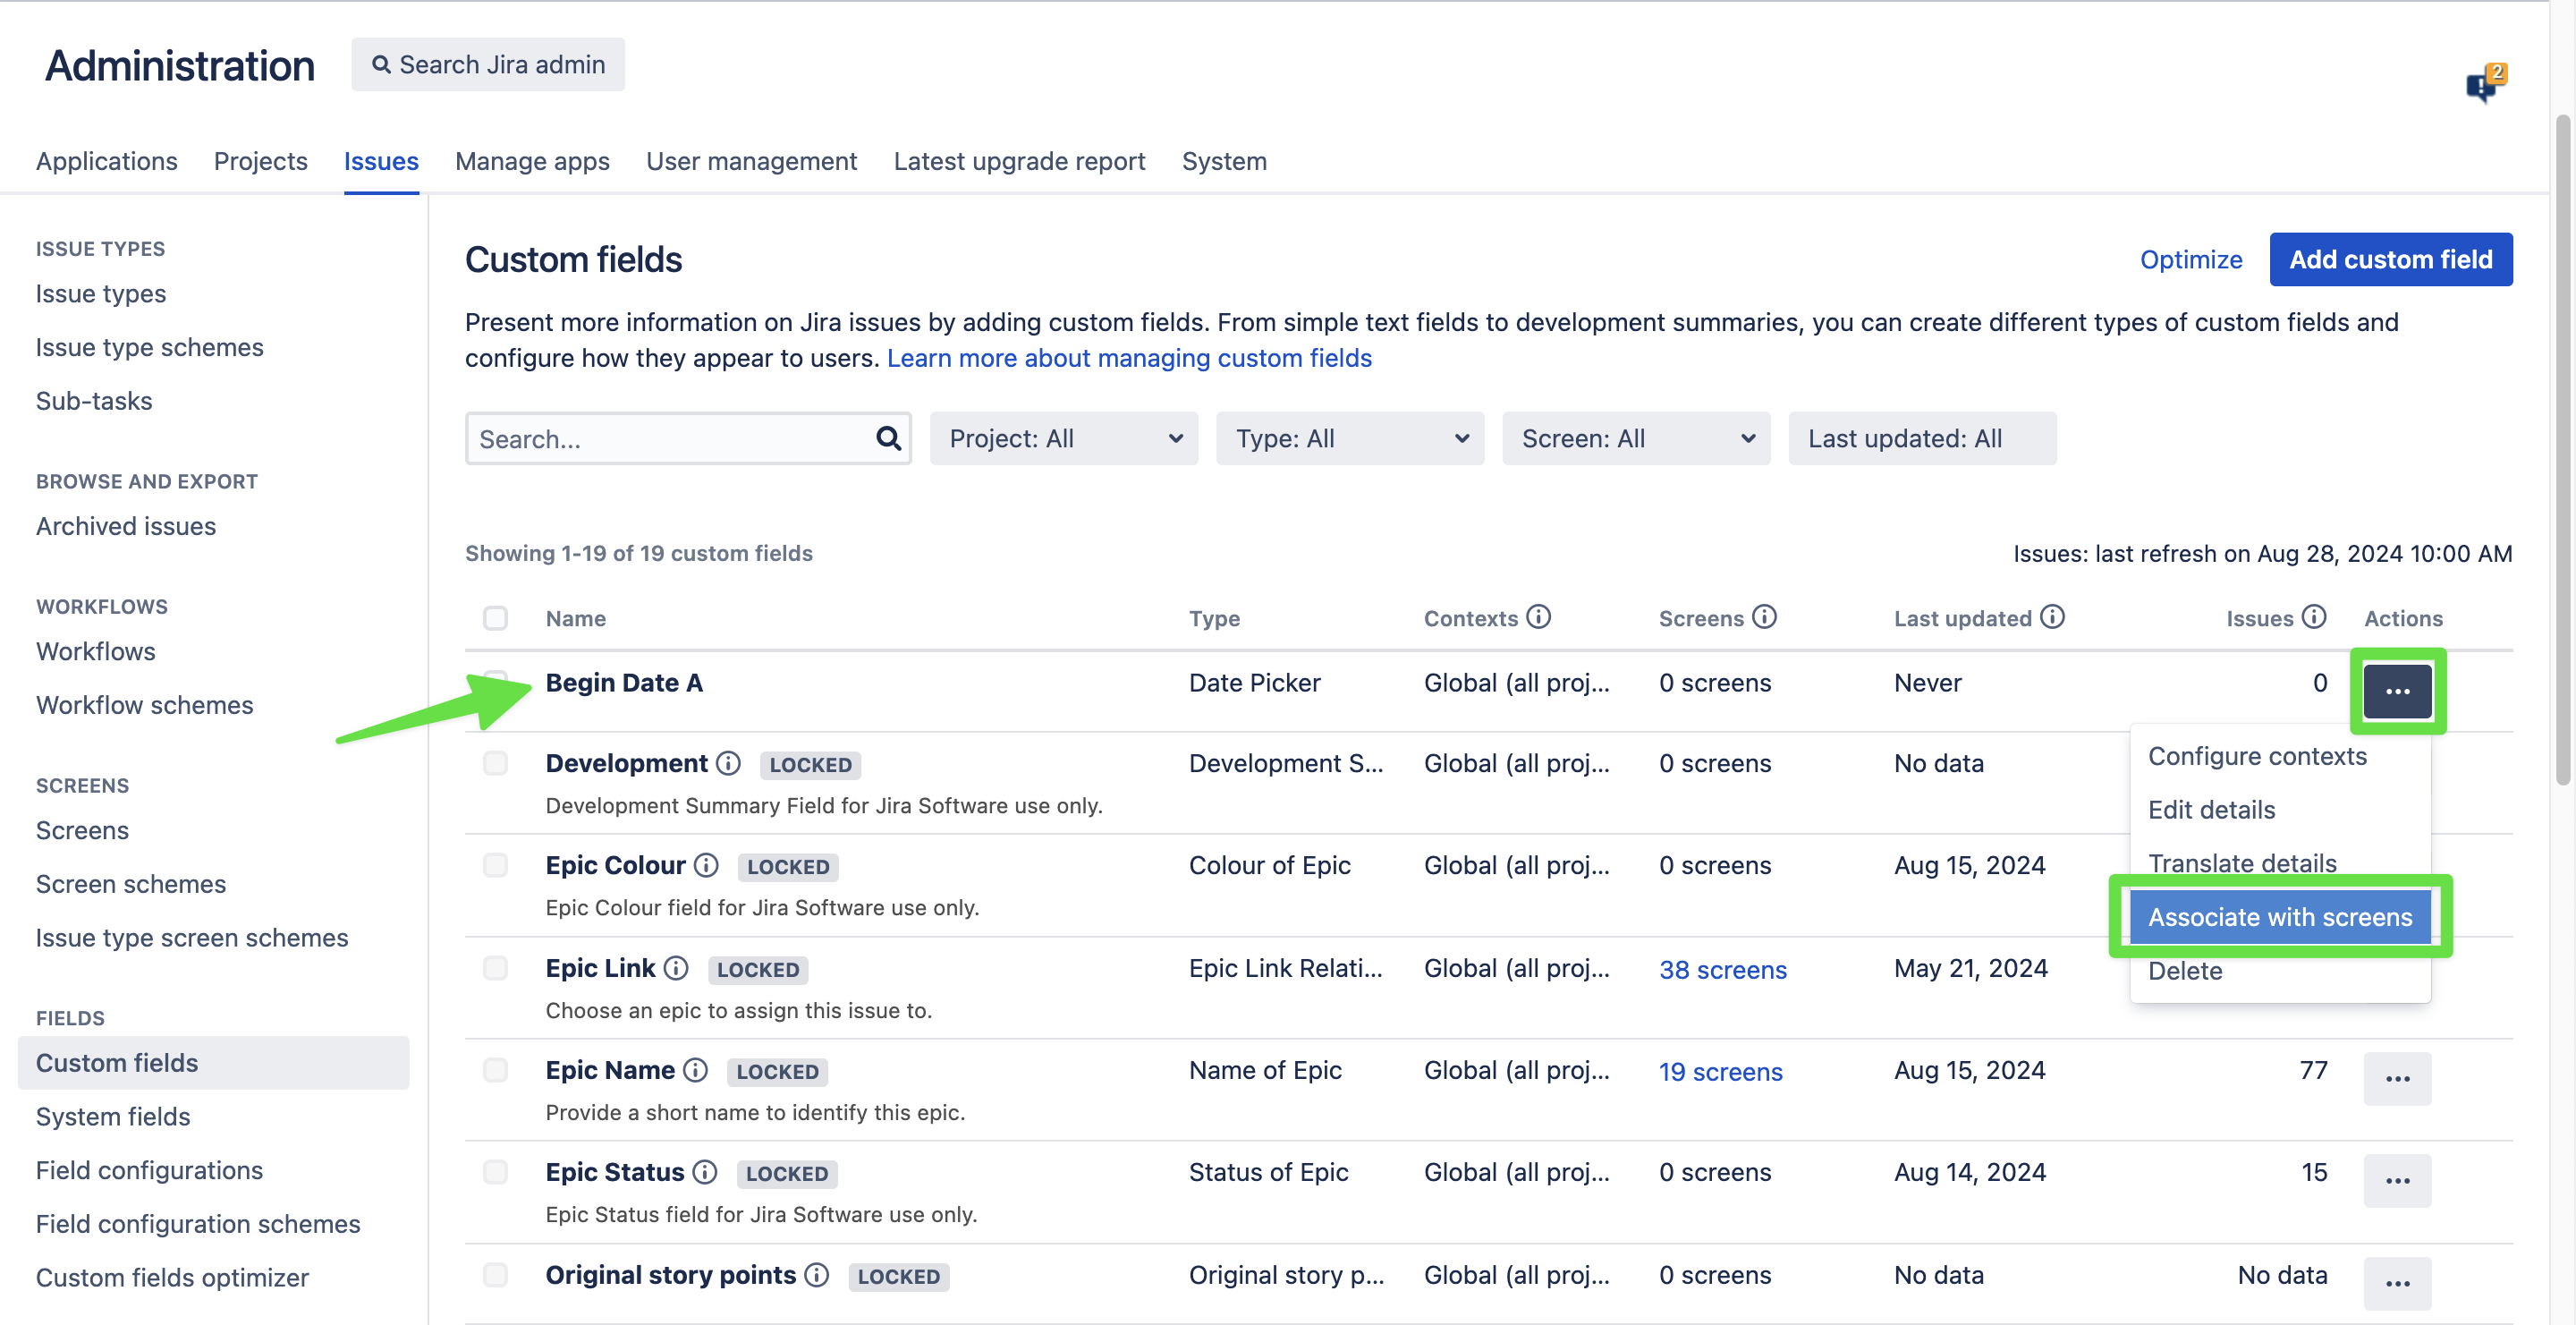Check the Epic Colour row checkbox

point(495,865)
